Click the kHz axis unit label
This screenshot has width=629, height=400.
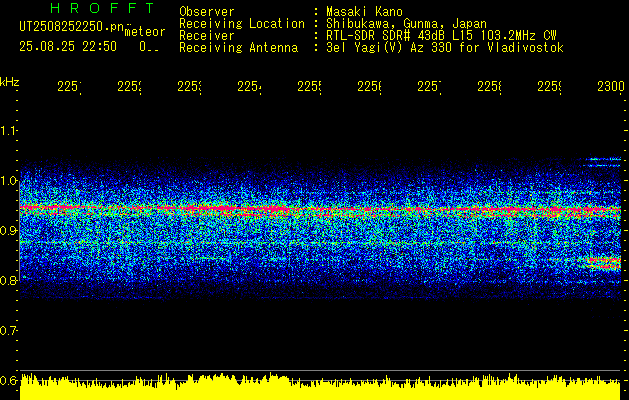pos(10,81)
